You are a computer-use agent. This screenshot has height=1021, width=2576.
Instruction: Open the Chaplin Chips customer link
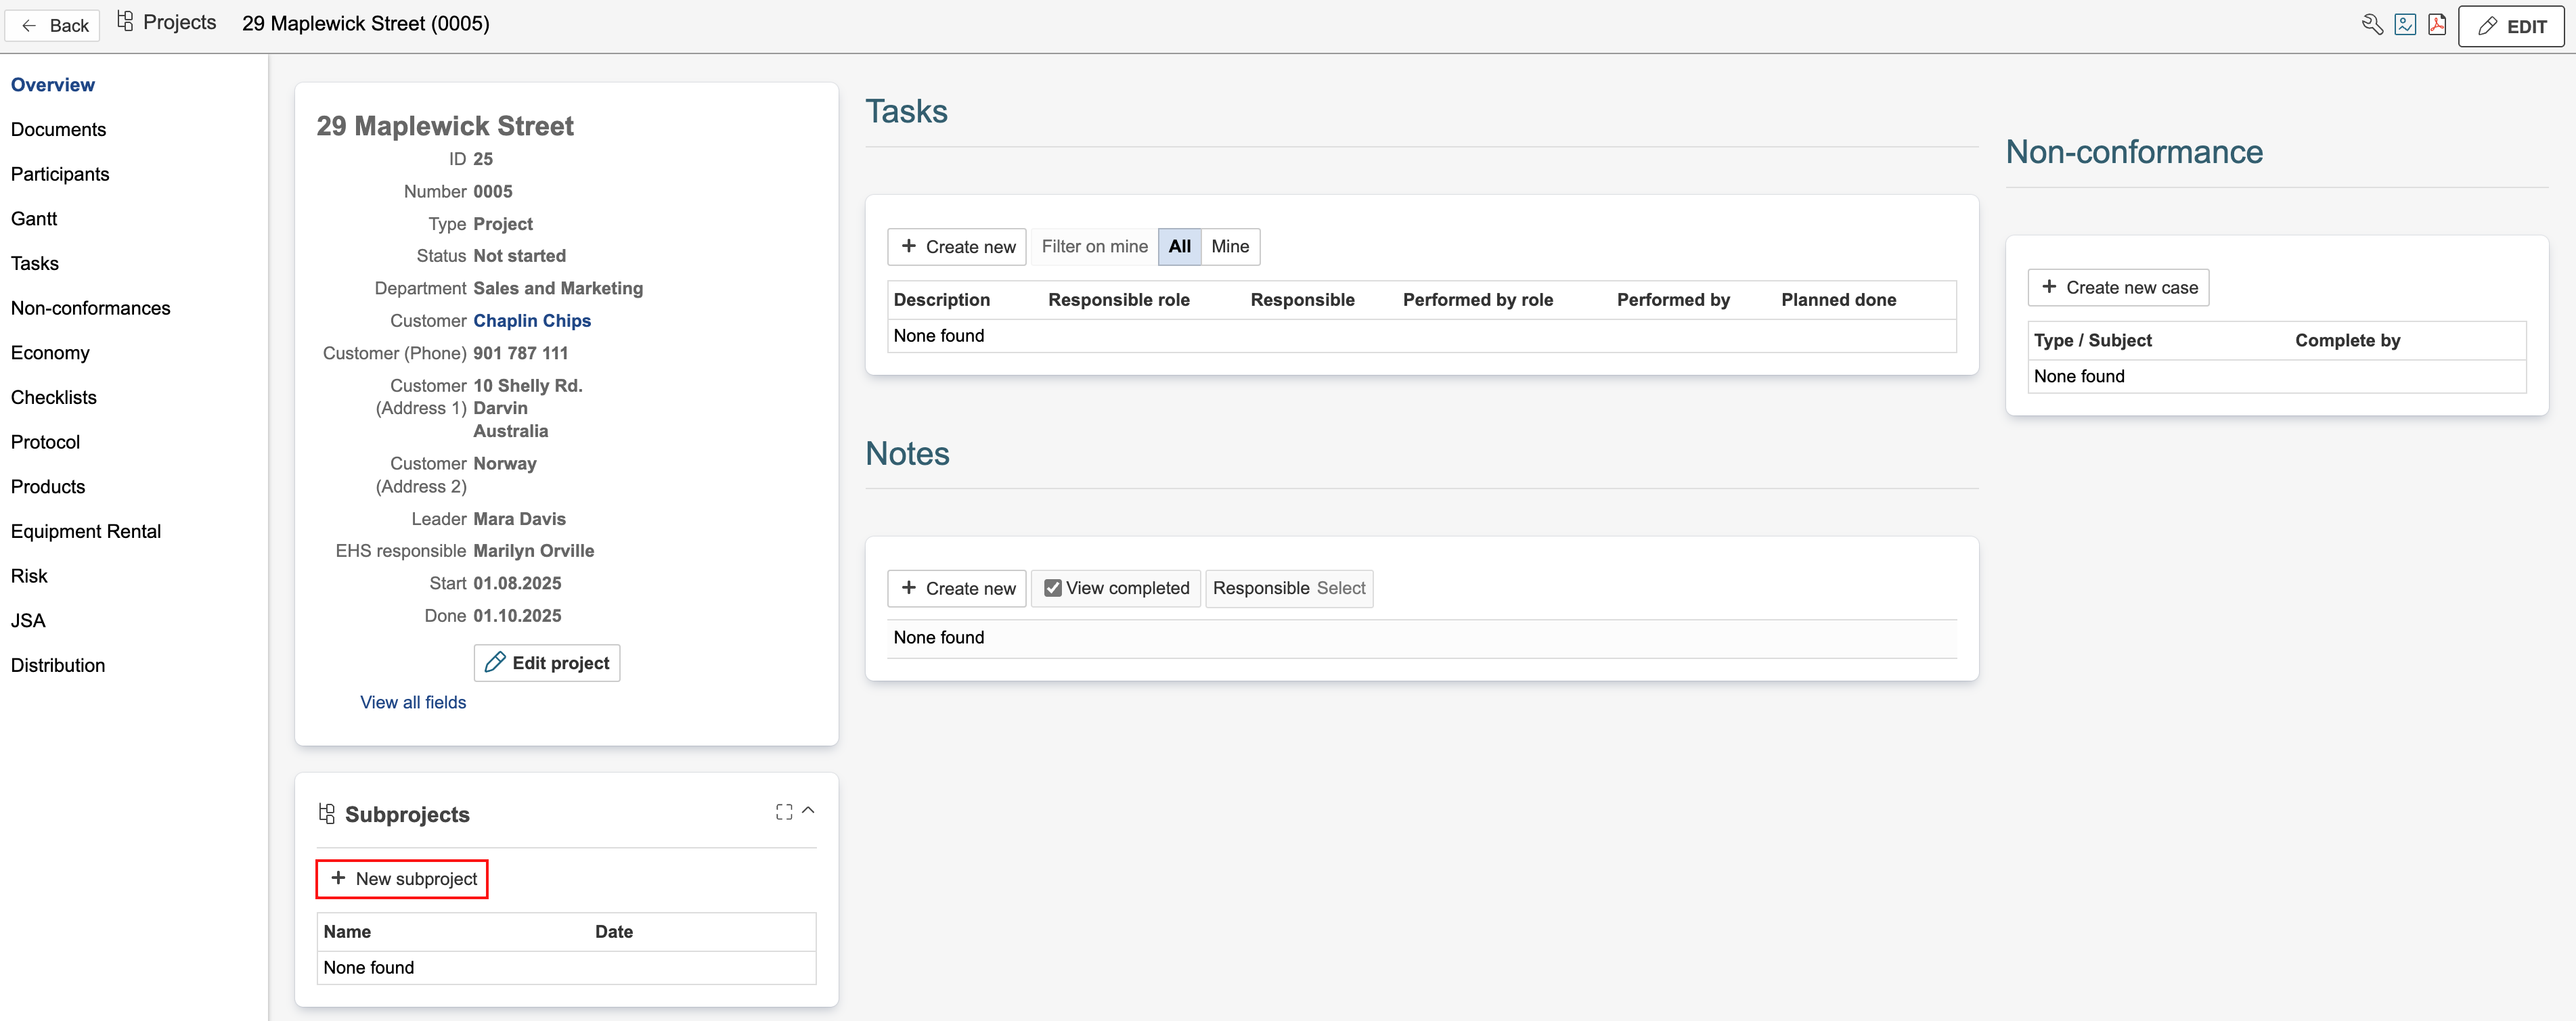532,321
